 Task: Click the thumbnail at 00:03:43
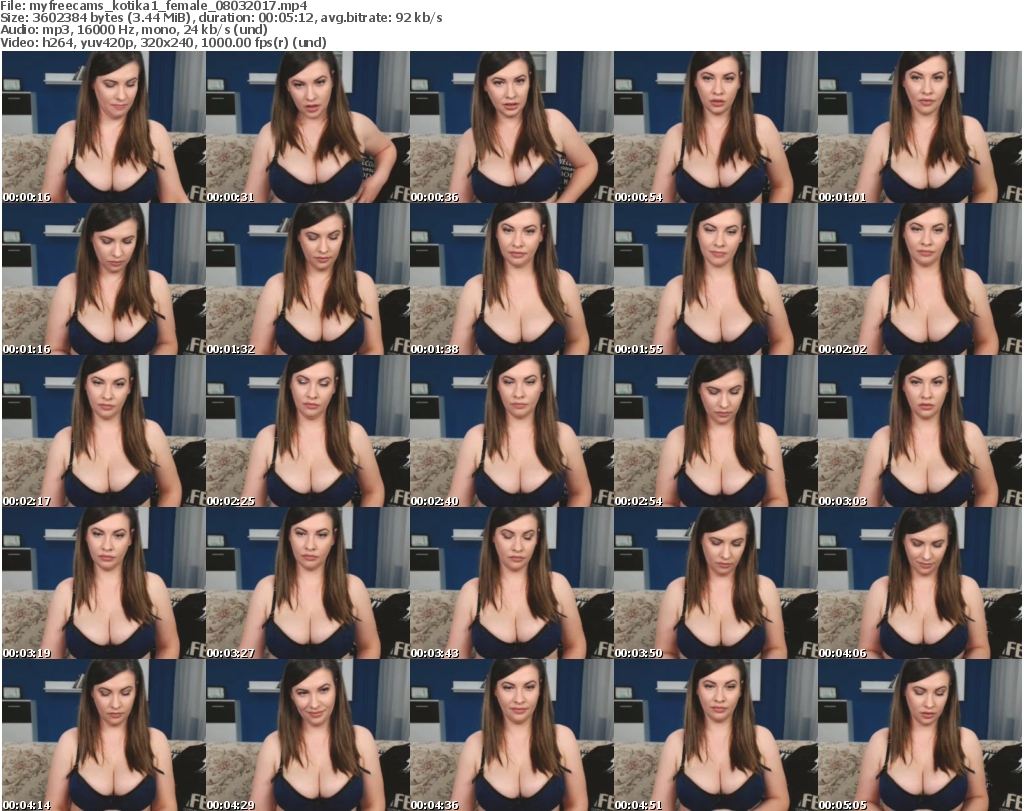tap(512, 583)
